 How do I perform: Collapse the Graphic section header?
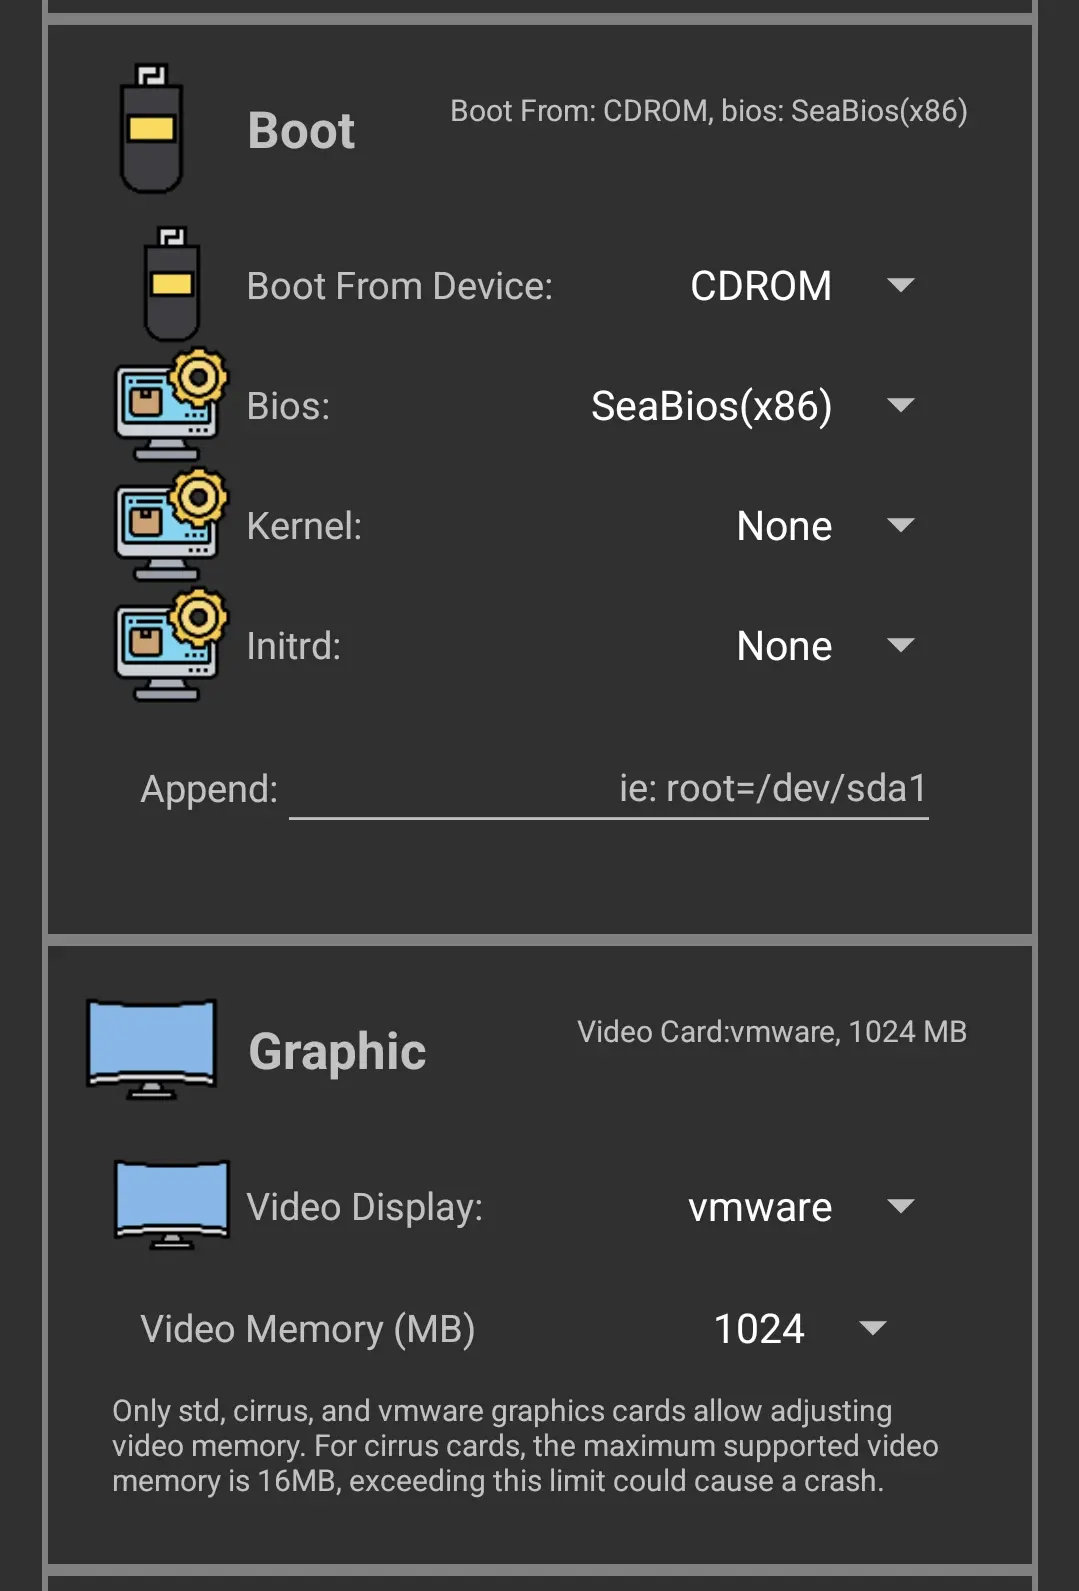tap(337, 1052)
